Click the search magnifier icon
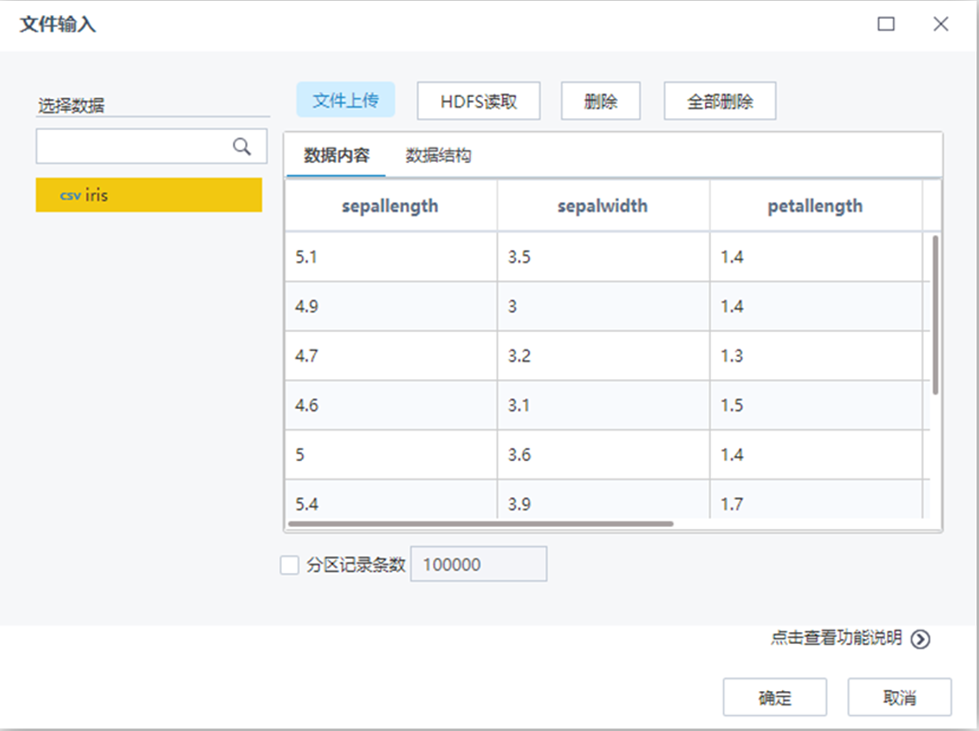This screenshot has height=731, width=979. 243,146
